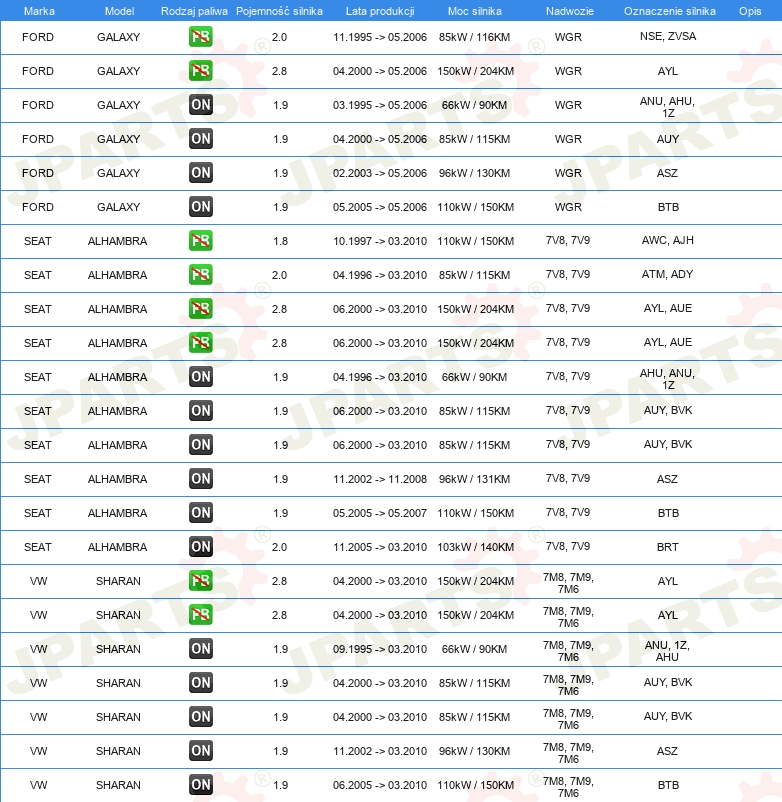The height and width of the screenshot is (802, 782).
Task: Click the Opis column header
Action: pos(750,11)
